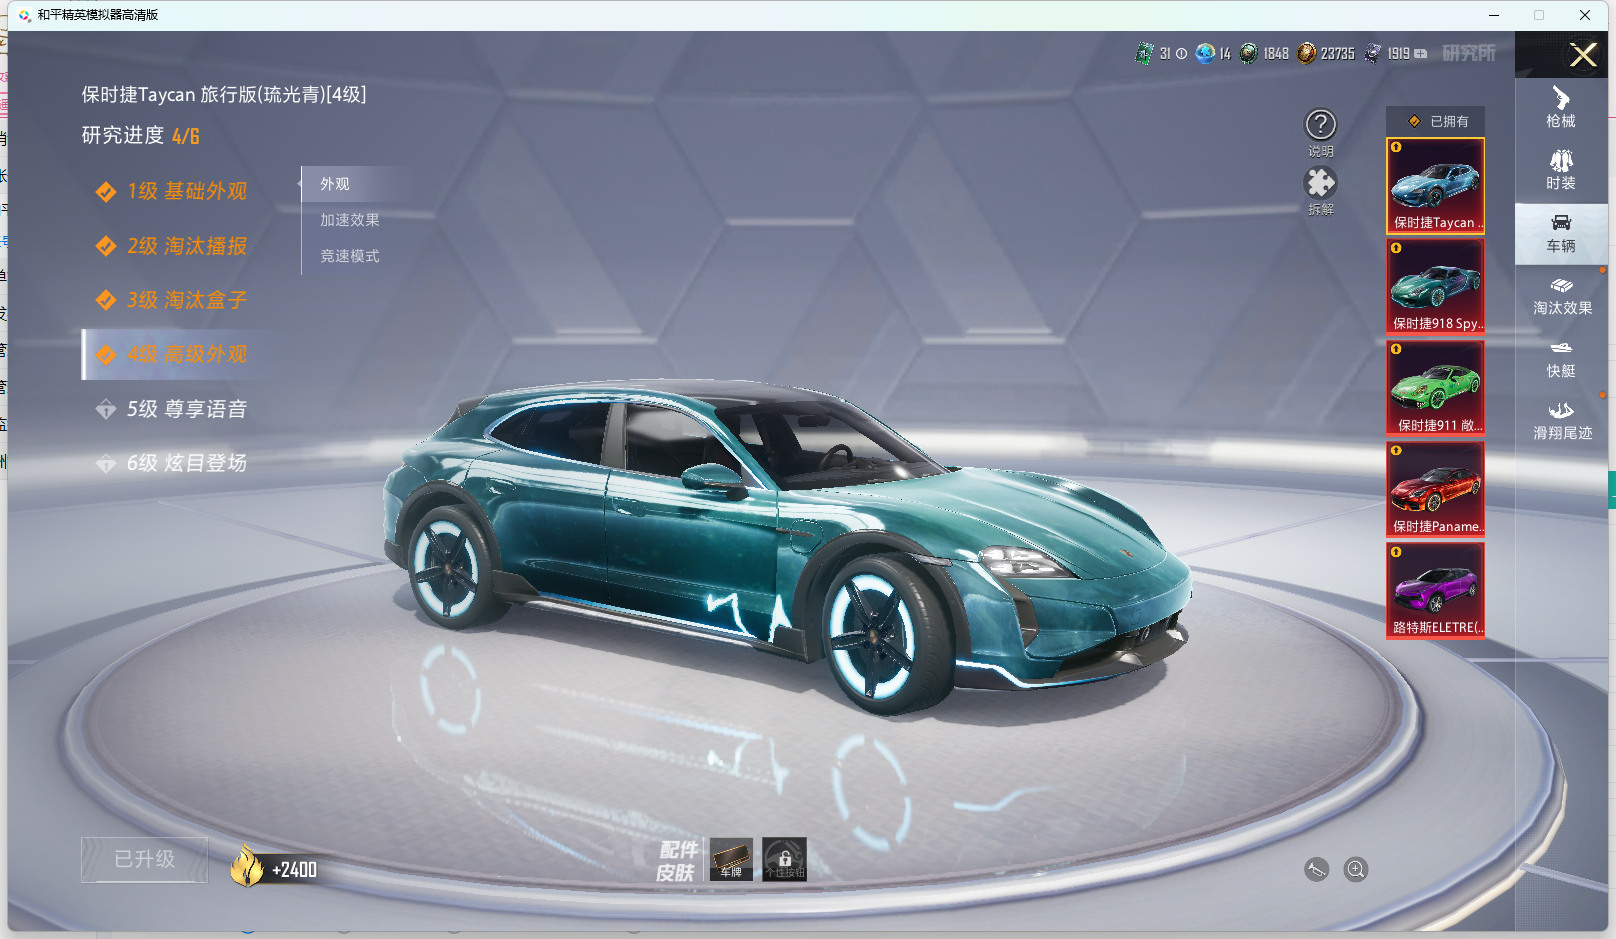
Task: Close the lab screen with the X
Action: [x=1582, y=55]
